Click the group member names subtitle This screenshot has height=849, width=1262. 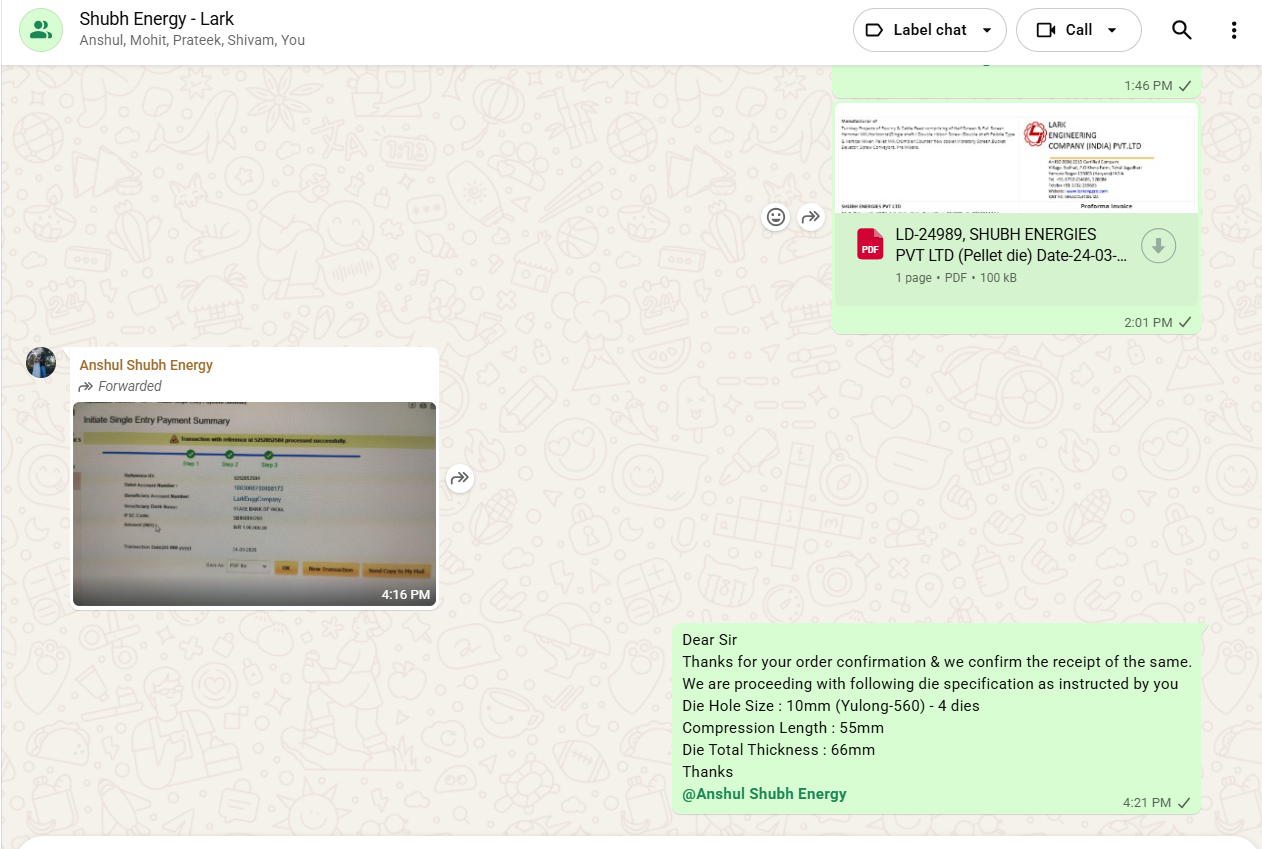[x=192, y=41]
